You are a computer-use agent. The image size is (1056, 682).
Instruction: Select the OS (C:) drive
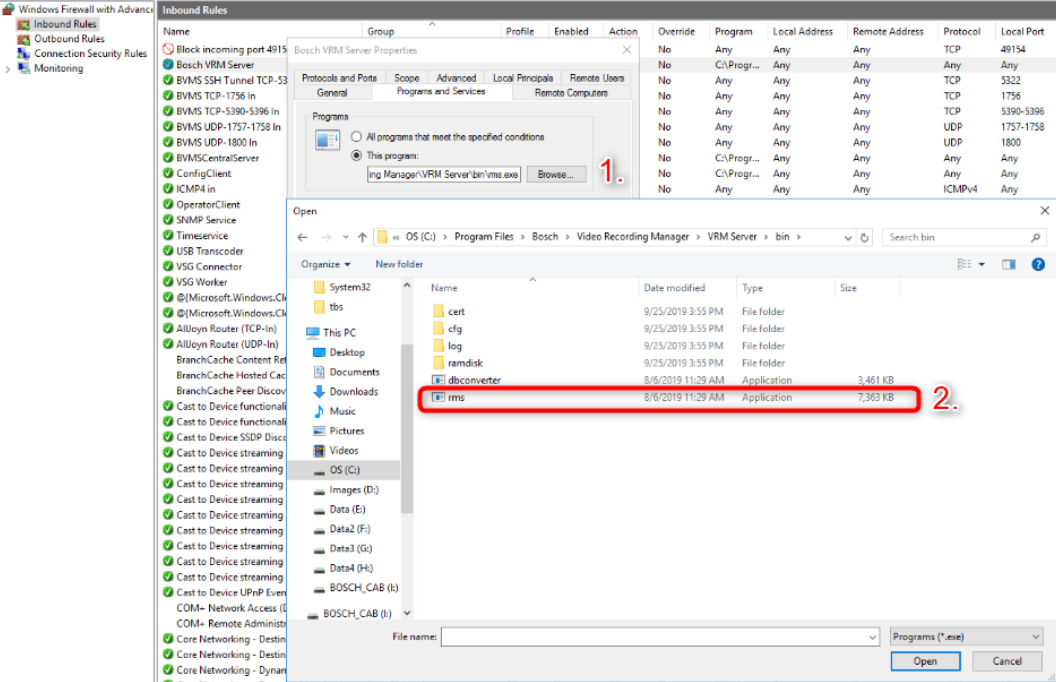344,470
